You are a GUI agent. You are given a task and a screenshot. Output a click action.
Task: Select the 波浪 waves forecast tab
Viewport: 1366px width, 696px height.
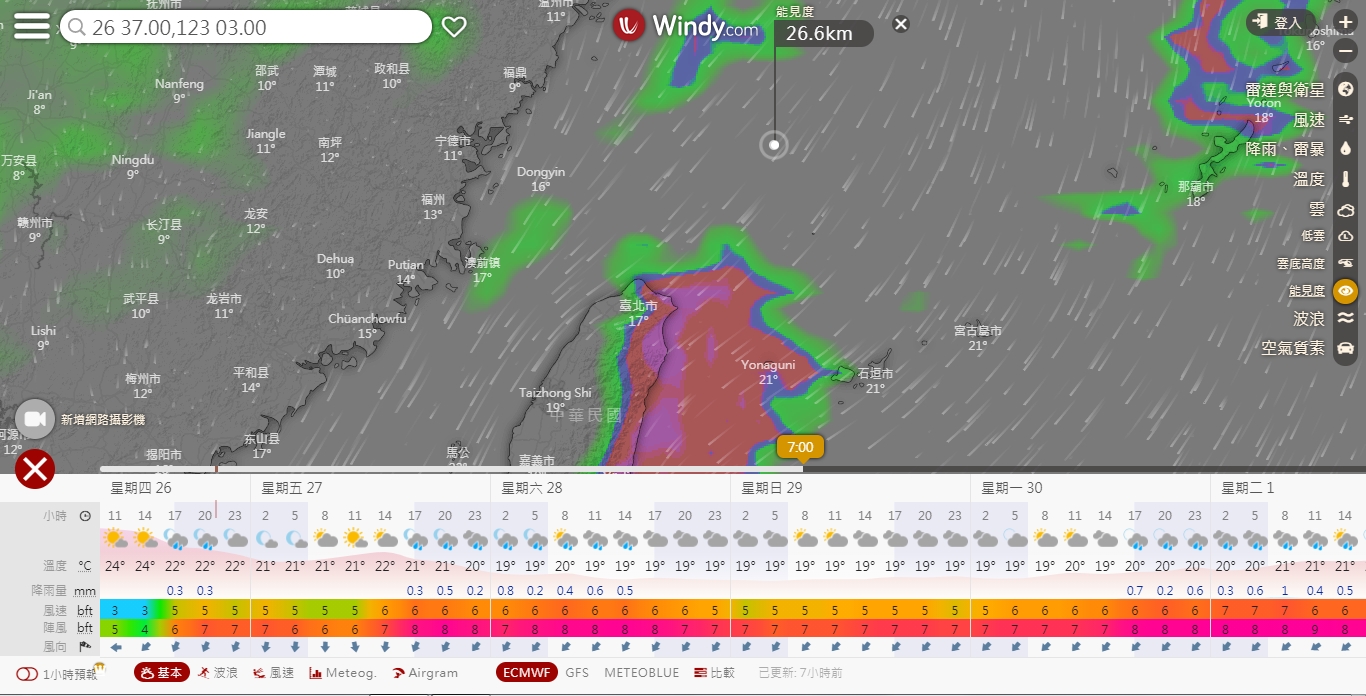click(x=217, y=673)
